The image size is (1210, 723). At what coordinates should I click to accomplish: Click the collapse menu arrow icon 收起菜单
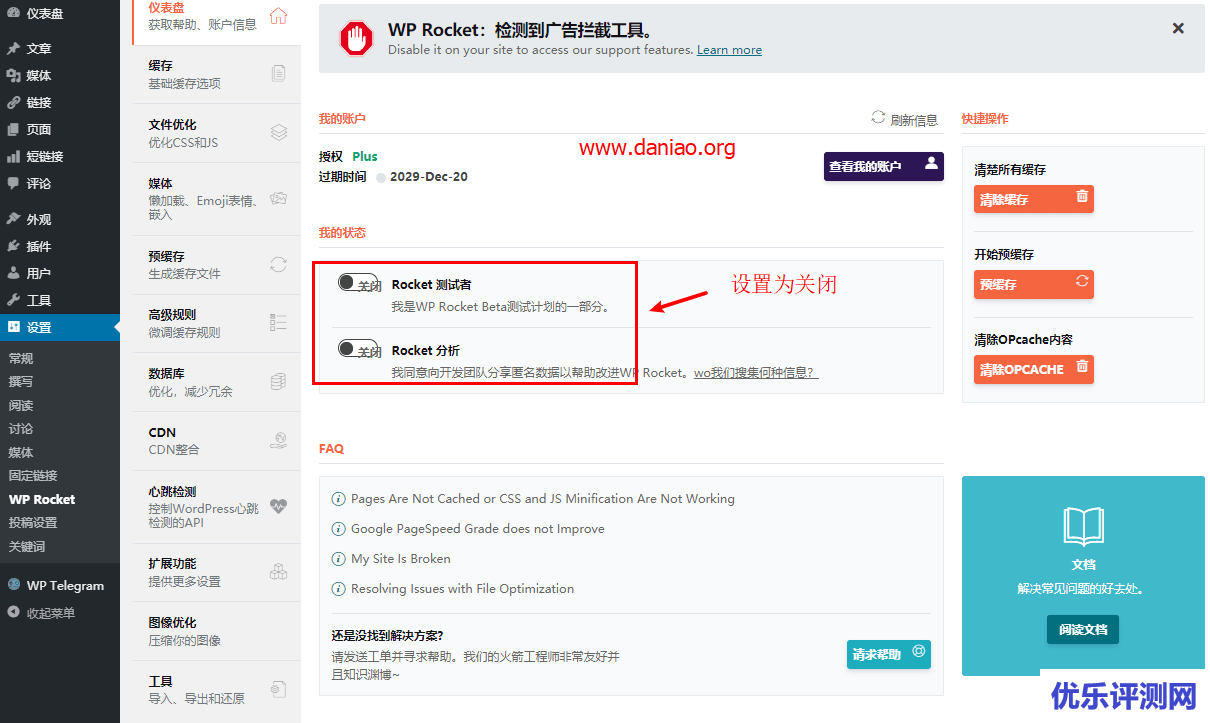[x=13, y=612]
